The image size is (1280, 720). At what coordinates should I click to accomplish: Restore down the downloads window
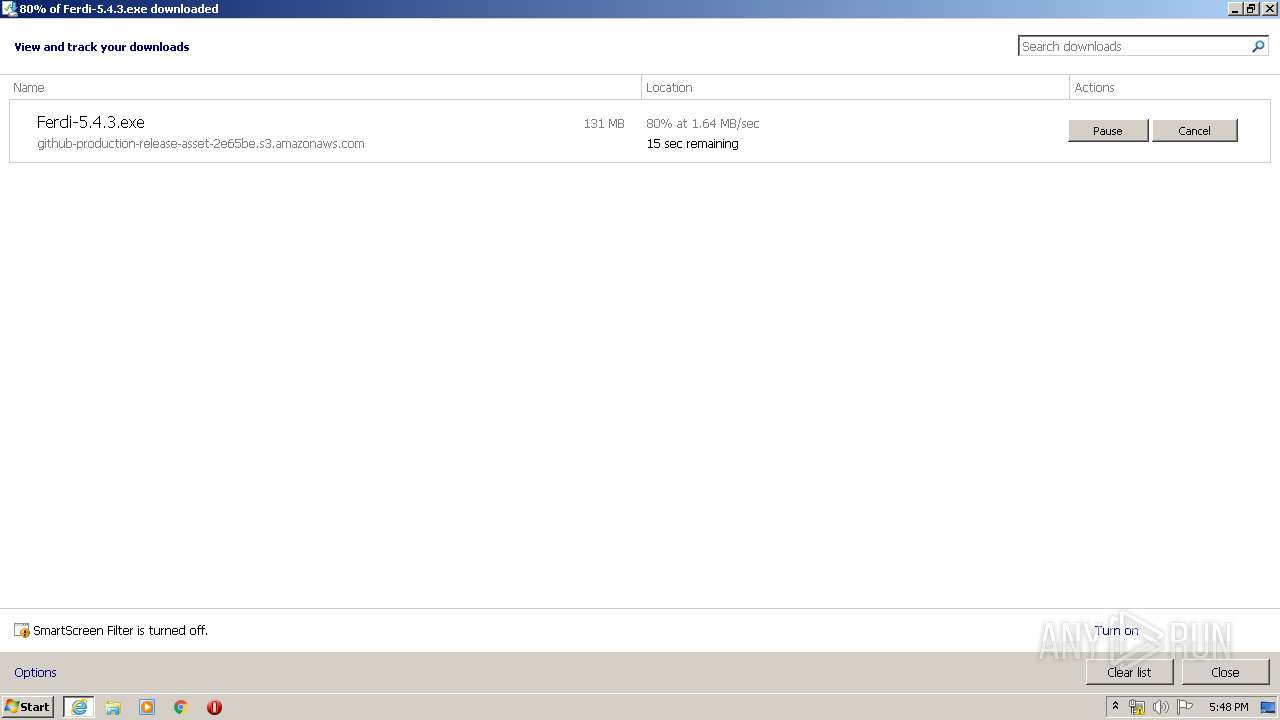pyautogui.click(x=1251, y=8)
